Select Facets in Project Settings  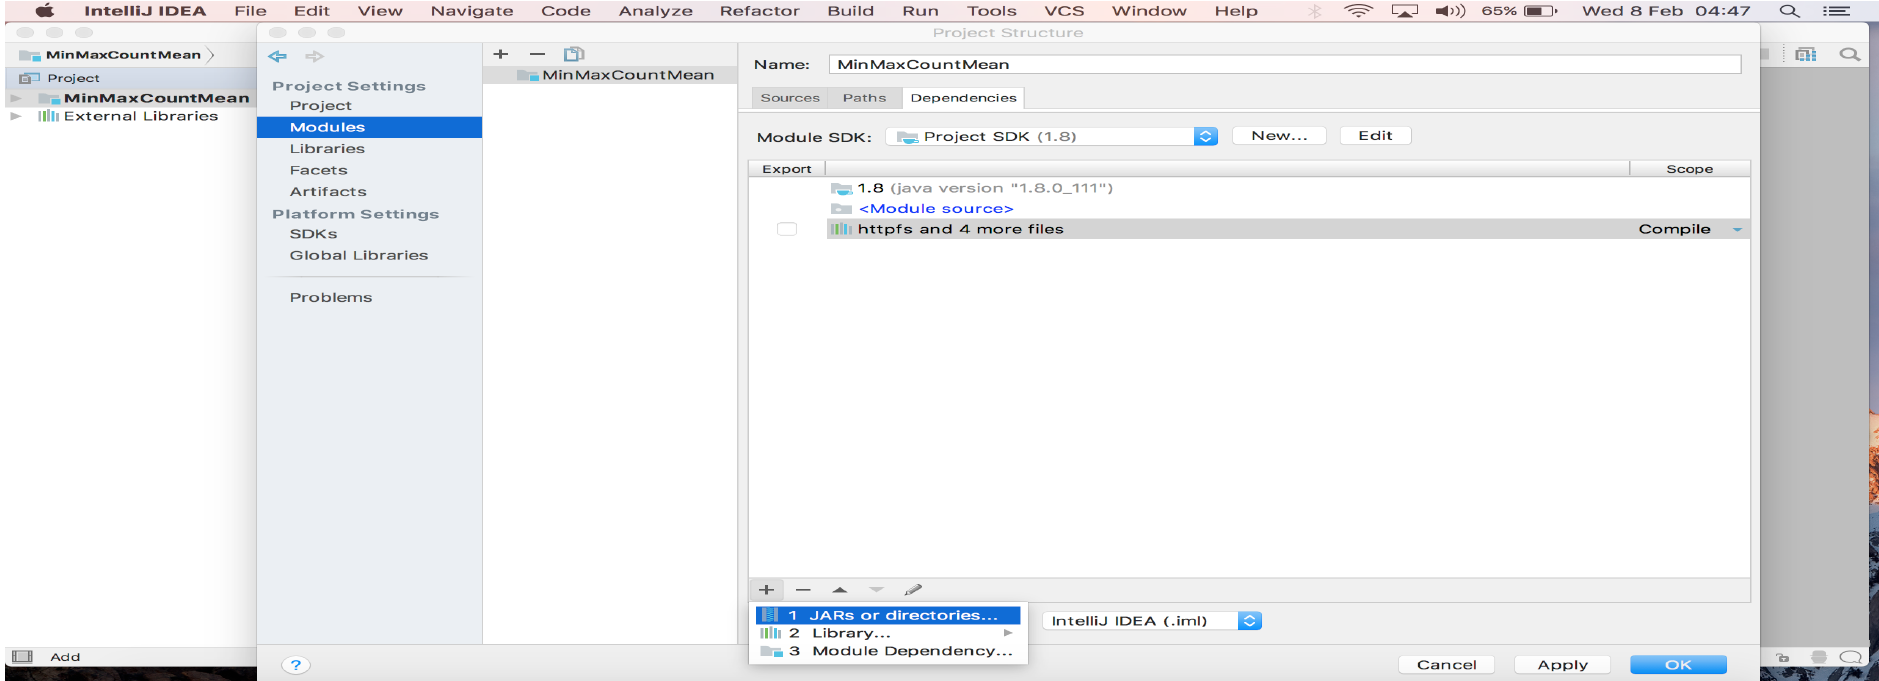(x=318, y=171)
